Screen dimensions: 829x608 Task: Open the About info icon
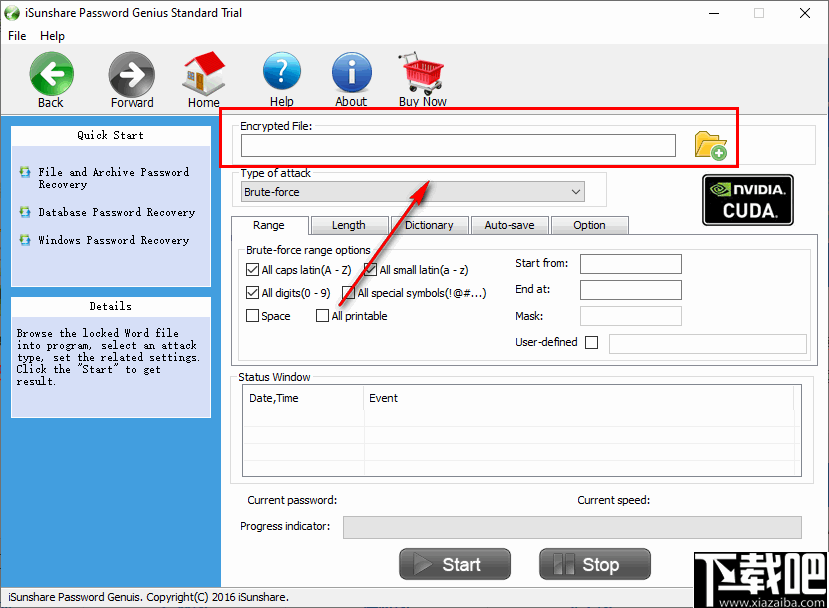[352, 72]
